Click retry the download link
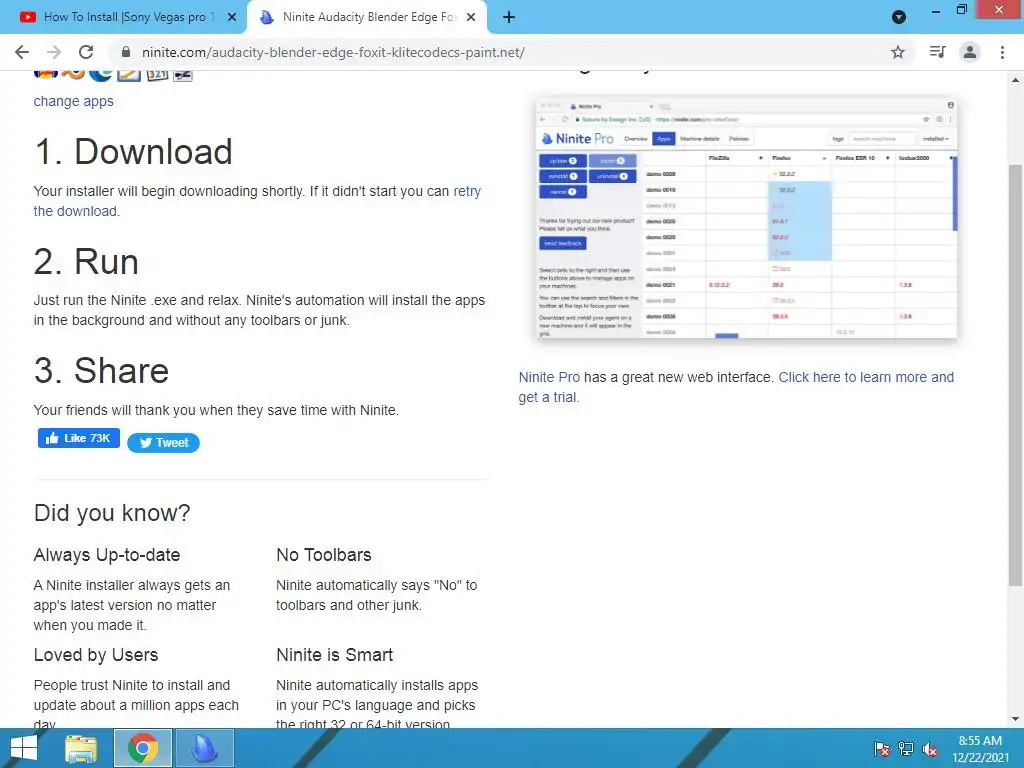 (257, 201)
